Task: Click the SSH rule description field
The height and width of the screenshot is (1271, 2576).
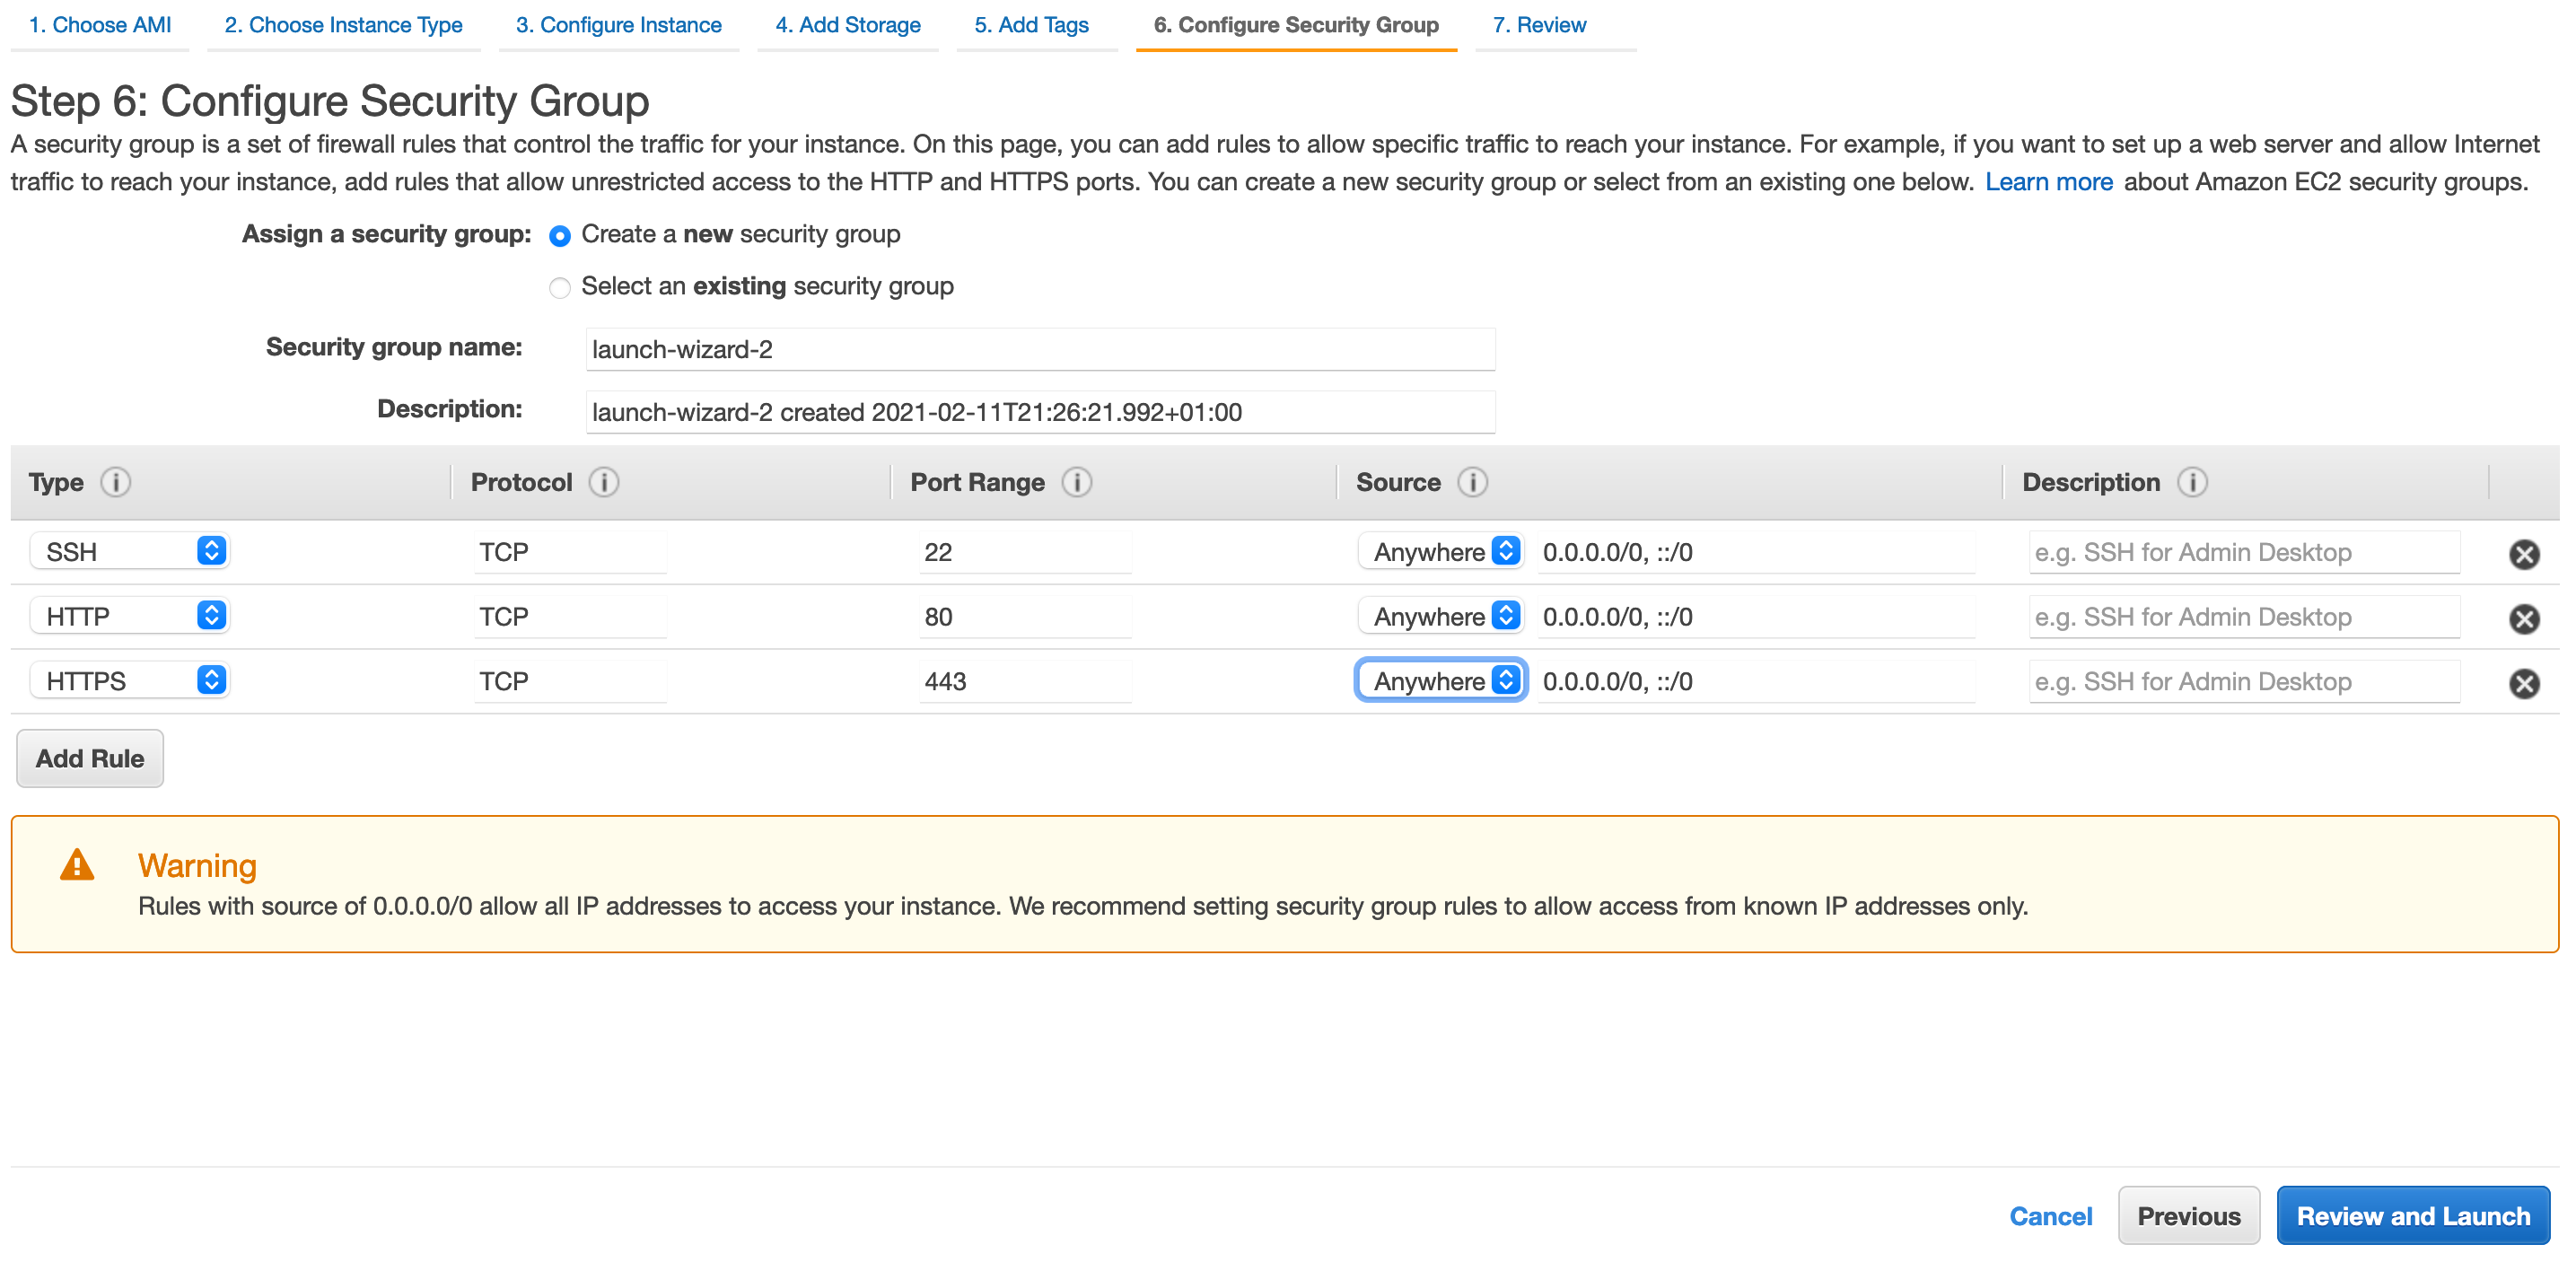Action: (2243, 553)
